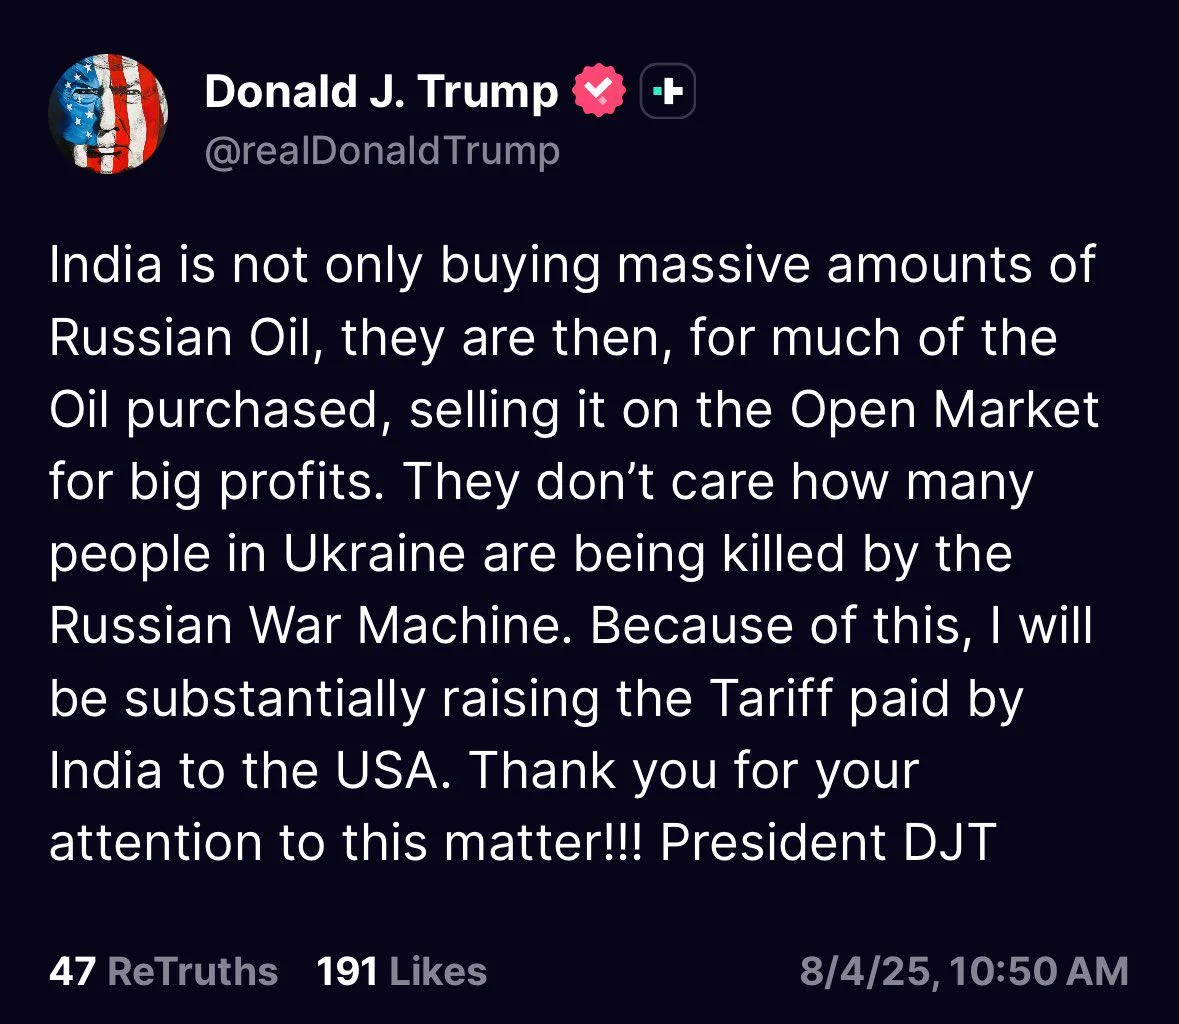Click the plus follow icon beside name

pos(667,91)
